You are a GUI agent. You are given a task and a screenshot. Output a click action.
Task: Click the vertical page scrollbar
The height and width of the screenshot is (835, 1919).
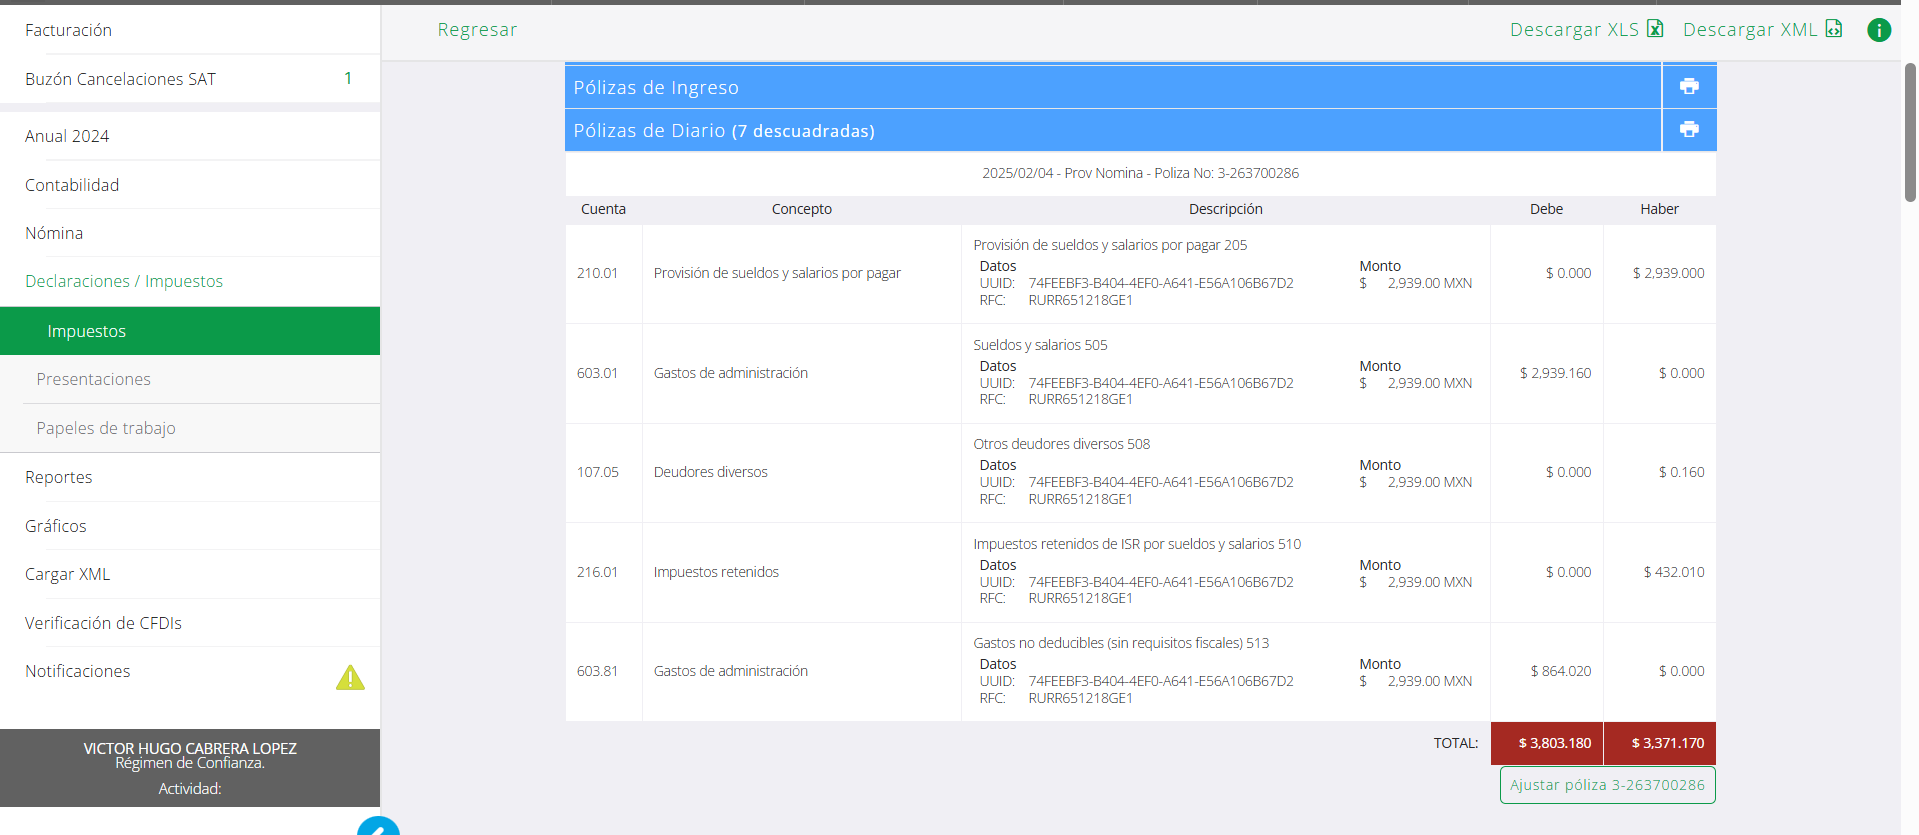[x=1909, y=132]
